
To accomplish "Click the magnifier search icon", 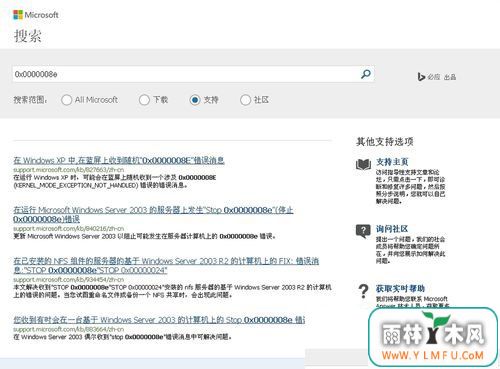I will (x=366, y=74).
